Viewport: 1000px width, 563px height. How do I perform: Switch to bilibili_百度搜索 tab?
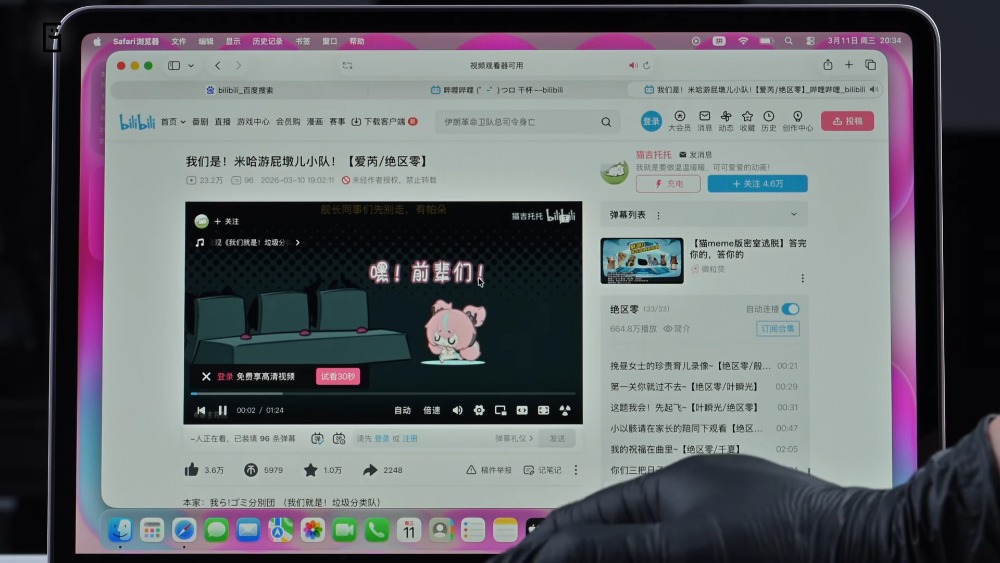240,90
